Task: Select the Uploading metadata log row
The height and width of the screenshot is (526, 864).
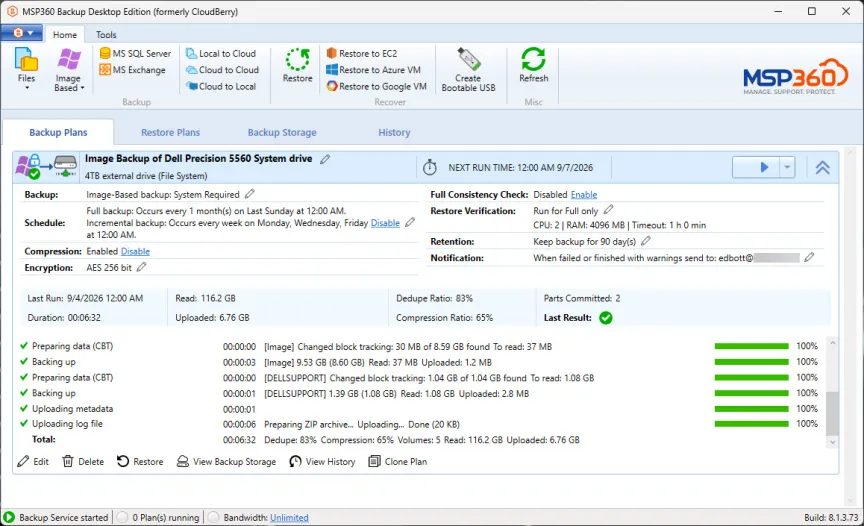Action: 419,409
